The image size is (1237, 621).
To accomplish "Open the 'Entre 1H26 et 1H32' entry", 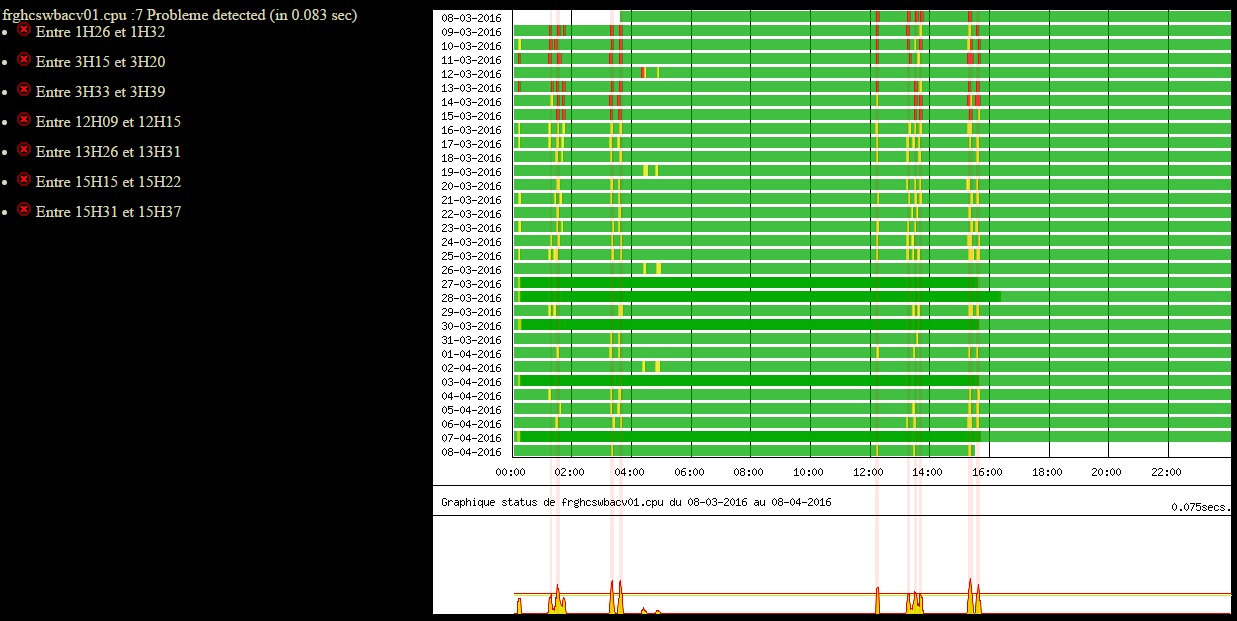I will click(100, 32).
